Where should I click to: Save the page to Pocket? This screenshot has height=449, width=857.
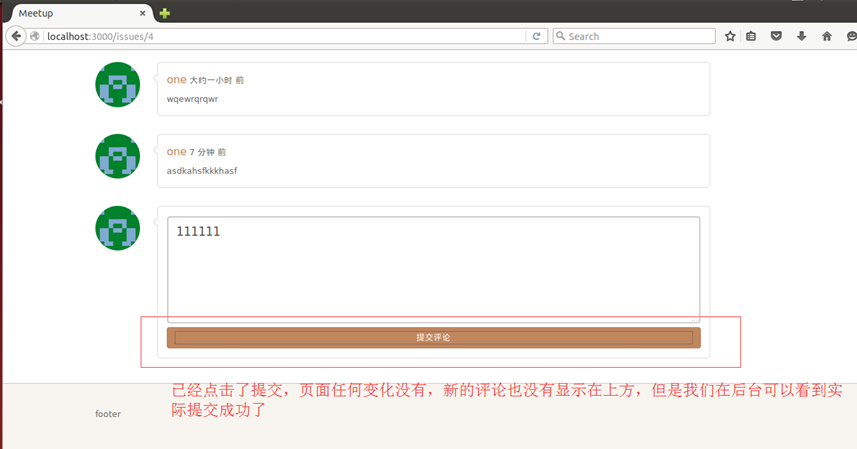point(776,36)
